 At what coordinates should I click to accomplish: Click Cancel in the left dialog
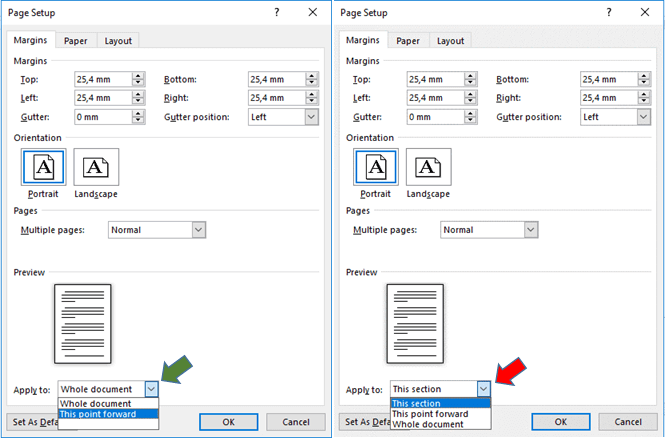pyautogui.click(x=296, y=422)
